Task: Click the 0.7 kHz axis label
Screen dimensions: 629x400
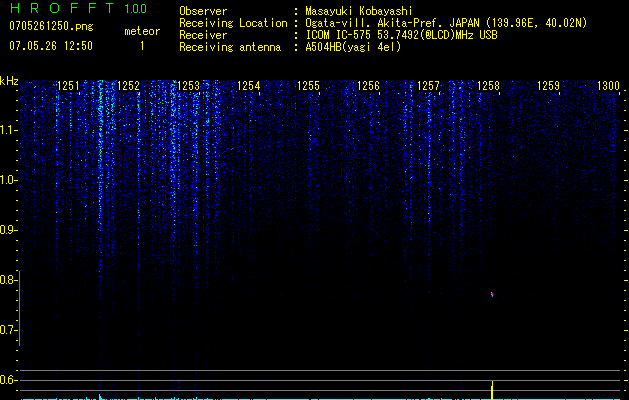Action: [8, 330]
